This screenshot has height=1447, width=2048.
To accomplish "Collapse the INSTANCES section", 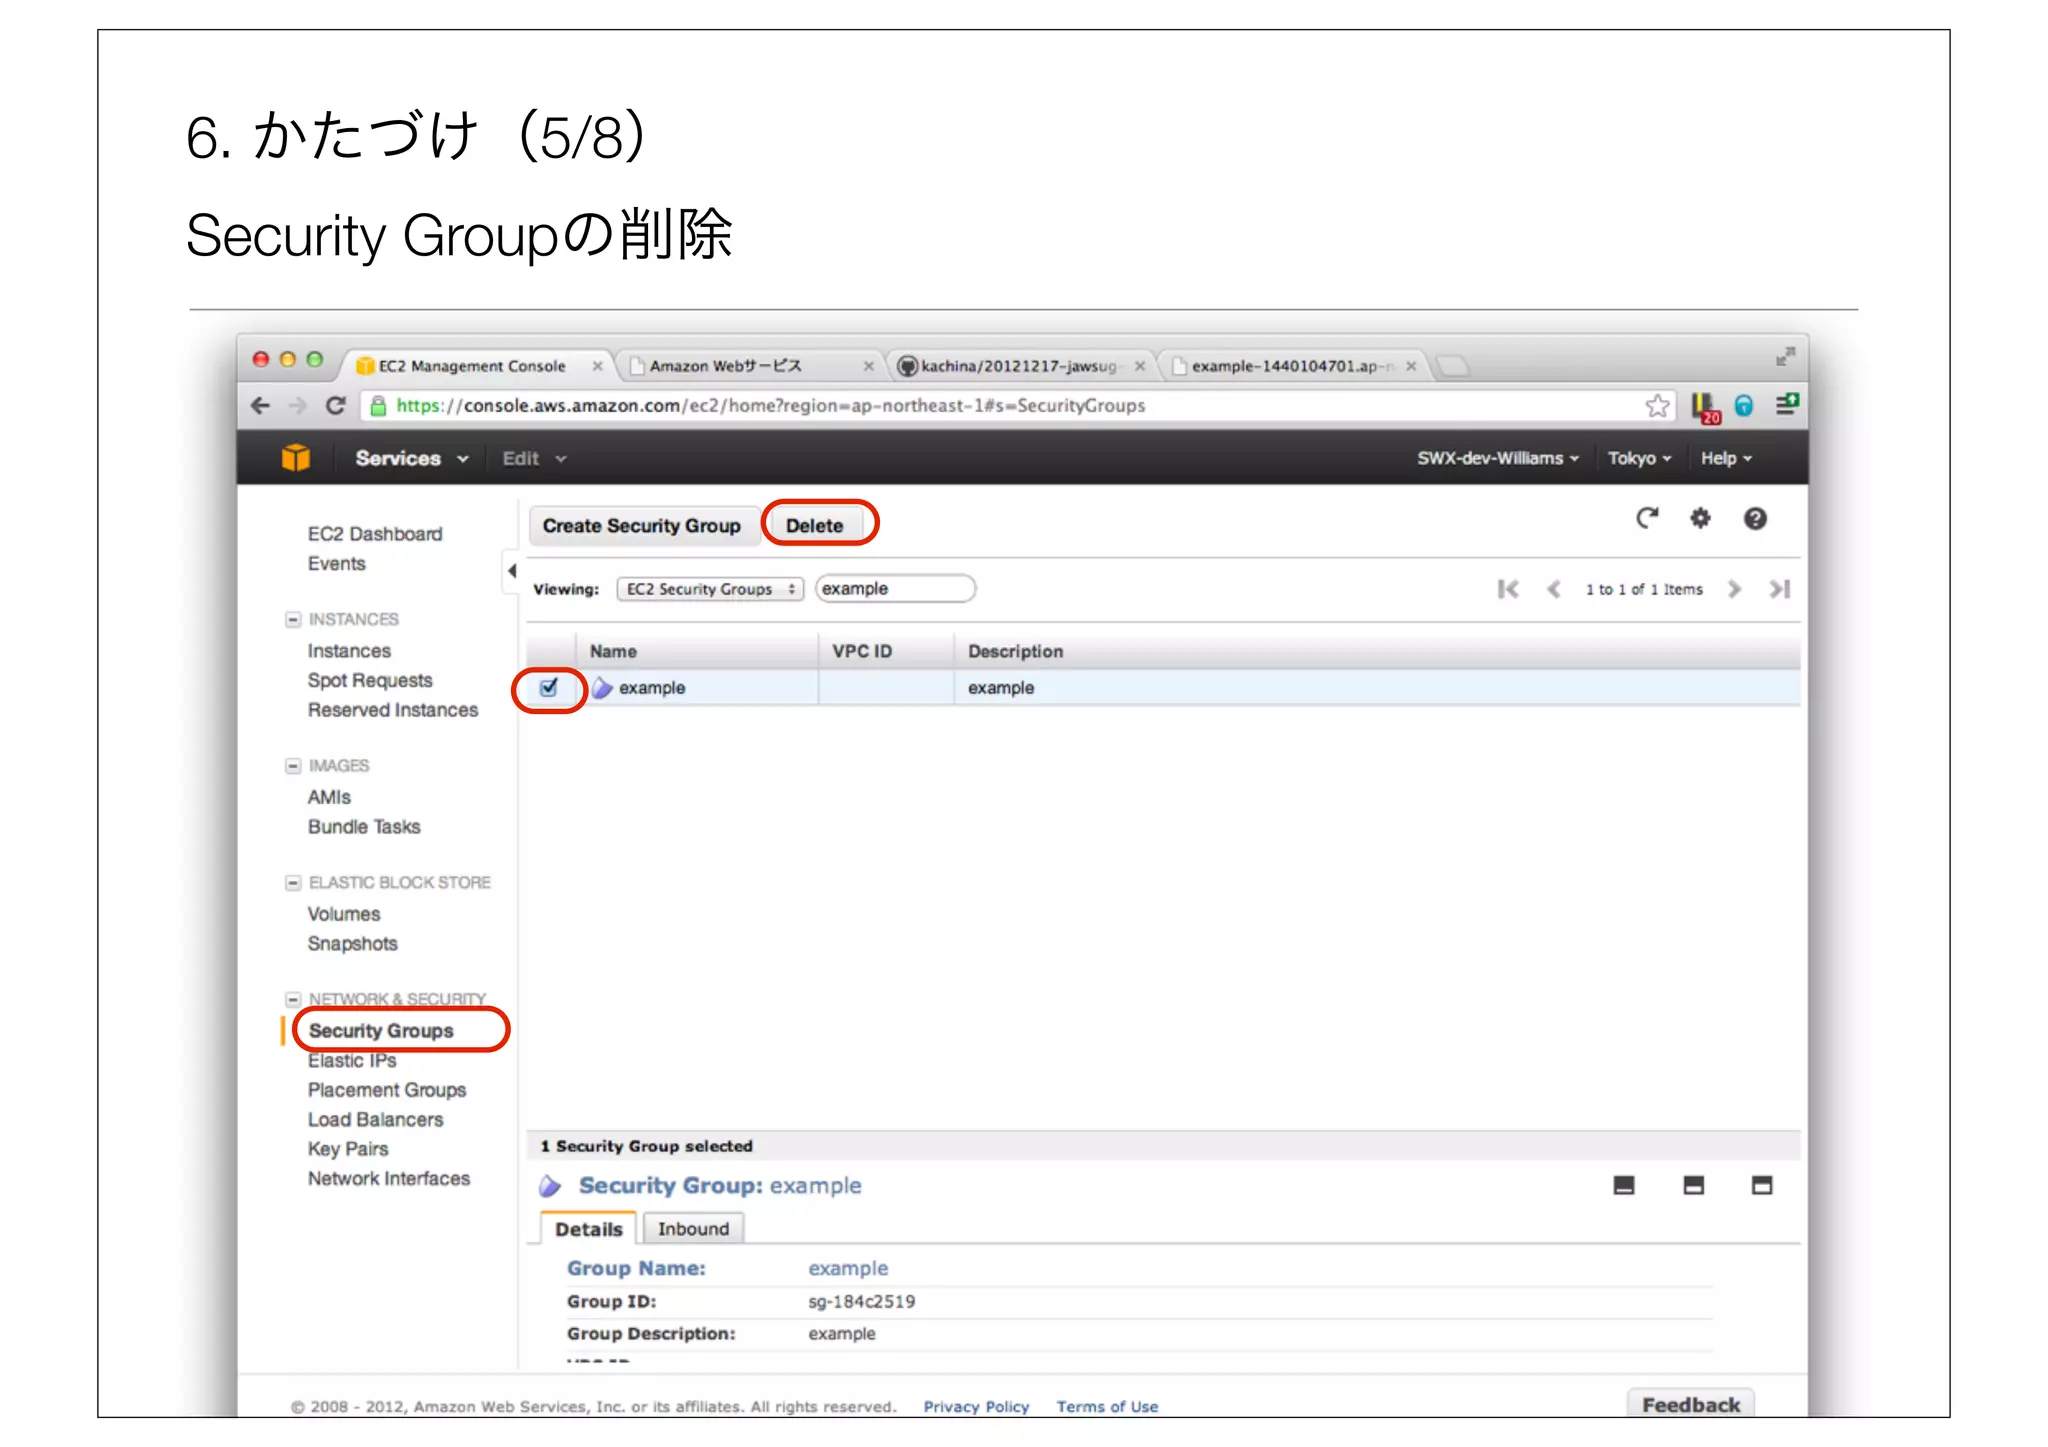I will (293, 619).
